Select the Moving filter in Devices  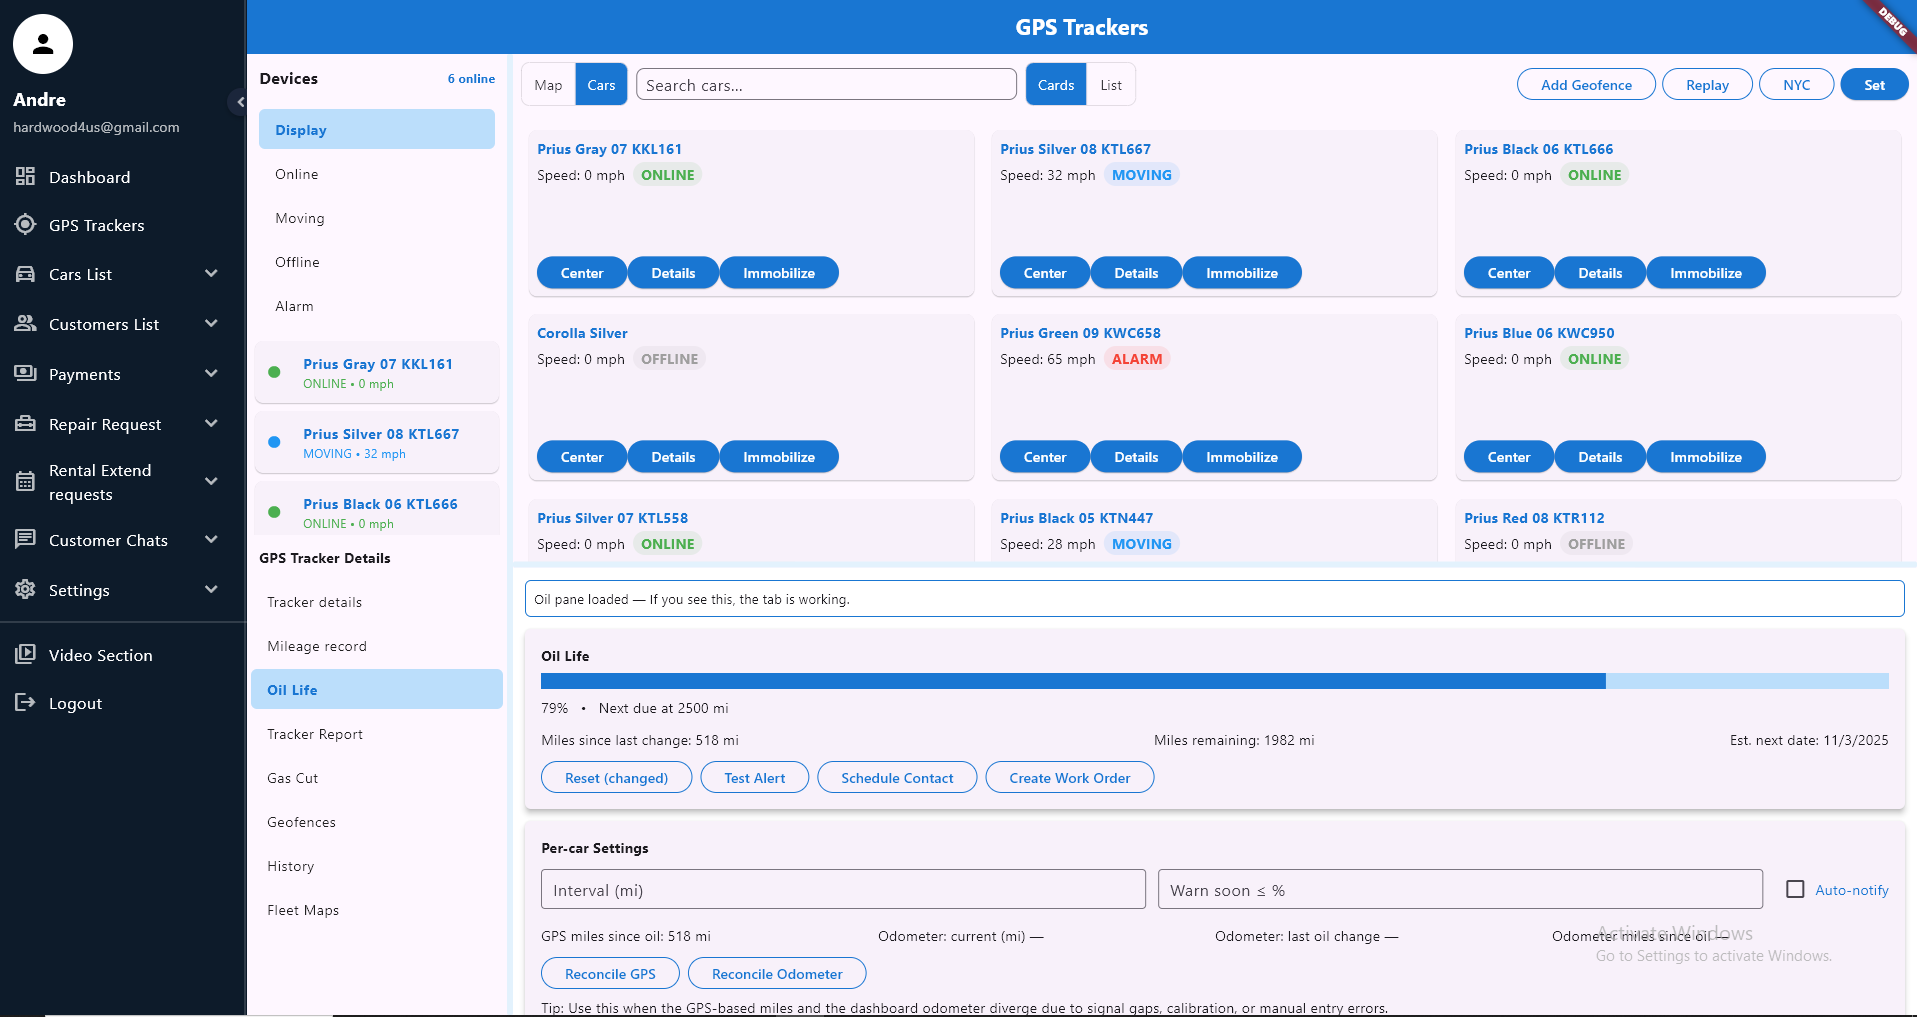point(300,218)
